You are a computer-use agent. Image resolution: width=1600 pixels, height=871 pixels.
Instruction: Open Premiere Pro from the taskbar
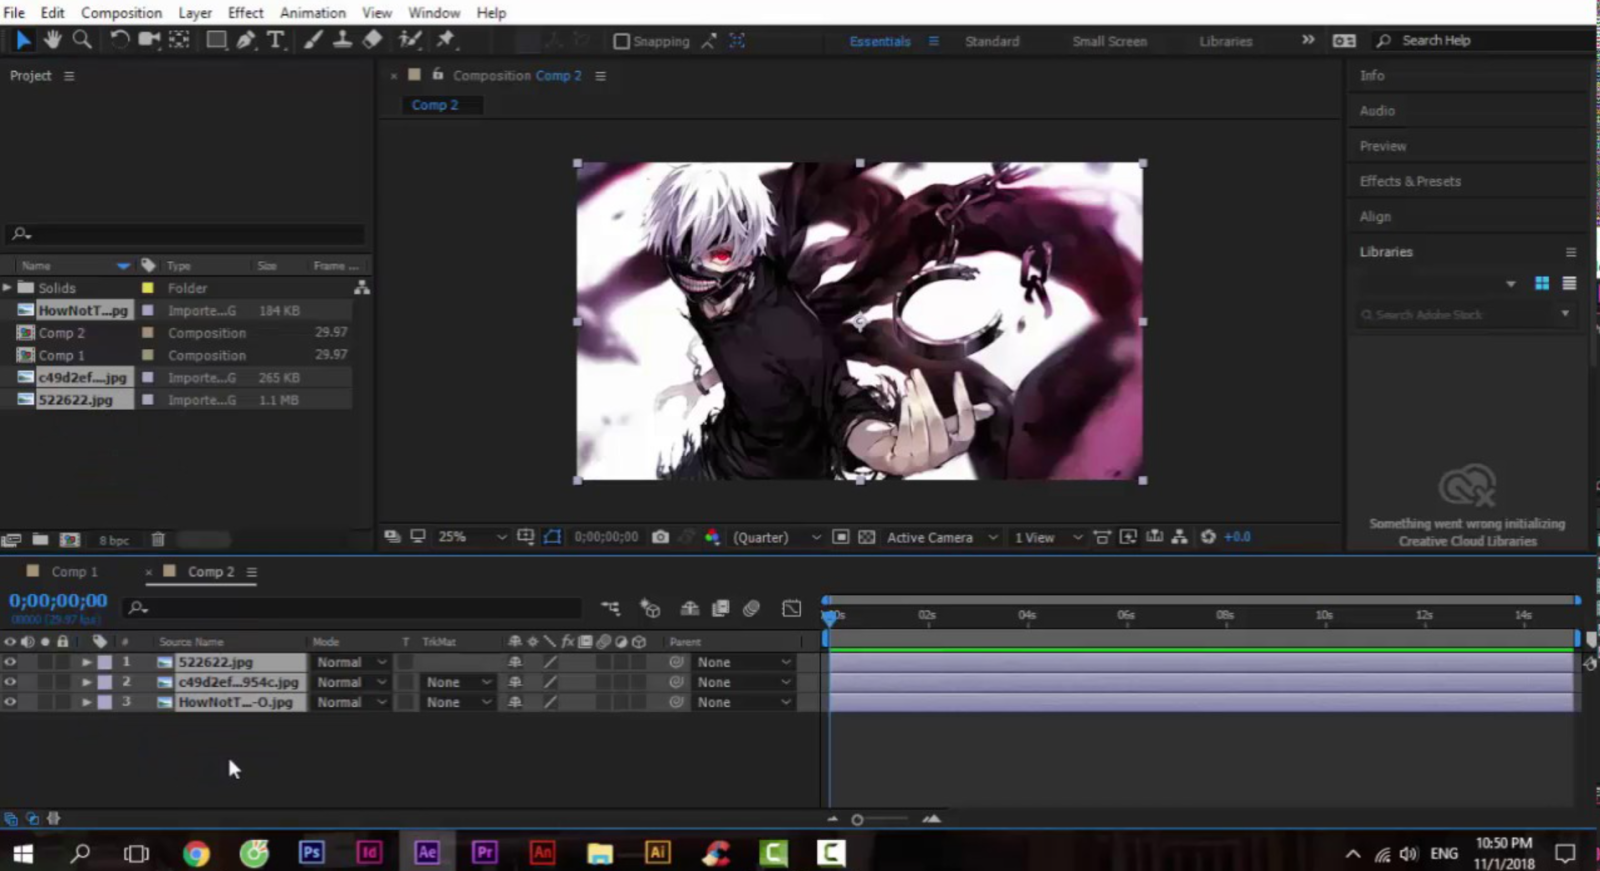(485, 852)
